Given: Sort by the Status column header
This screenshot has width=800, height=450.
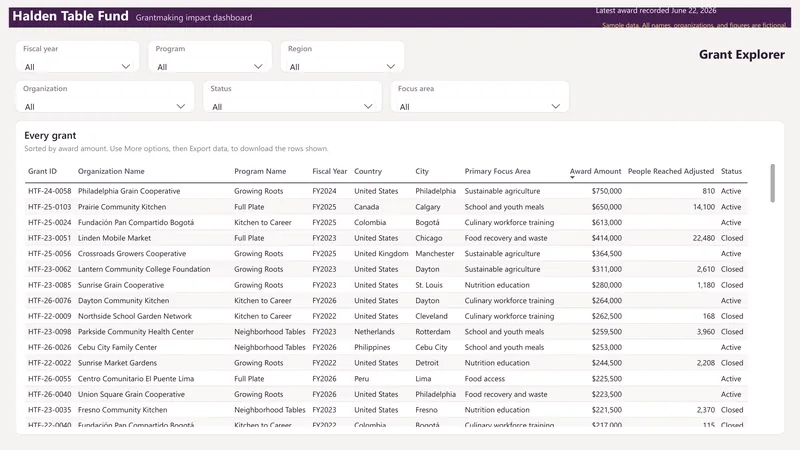Looking at the screenshot, I should [731, 171].
